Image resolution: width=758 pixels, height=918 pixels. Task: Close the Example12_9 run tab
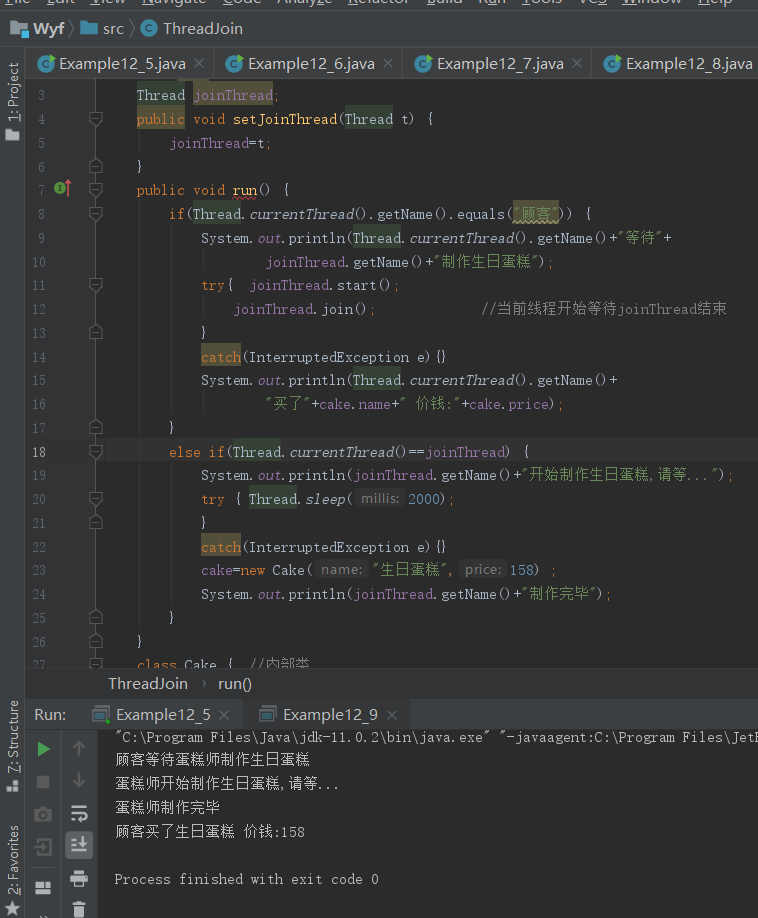click(x=392, y=715)
